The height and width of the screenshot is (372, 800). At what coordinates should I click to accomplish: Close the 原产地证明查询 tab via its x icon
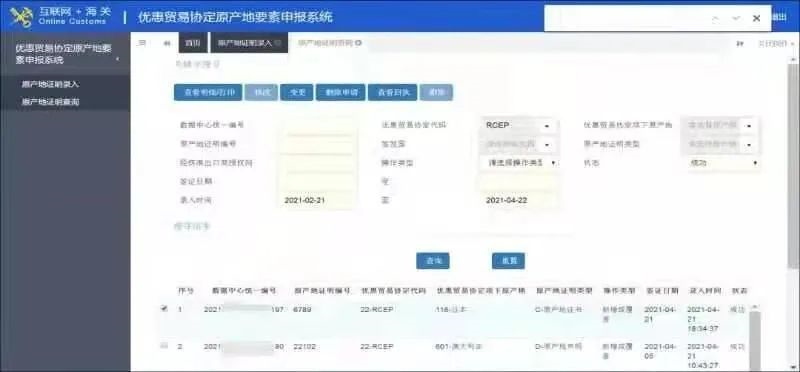pyautogui.click(x=359, y=43)
